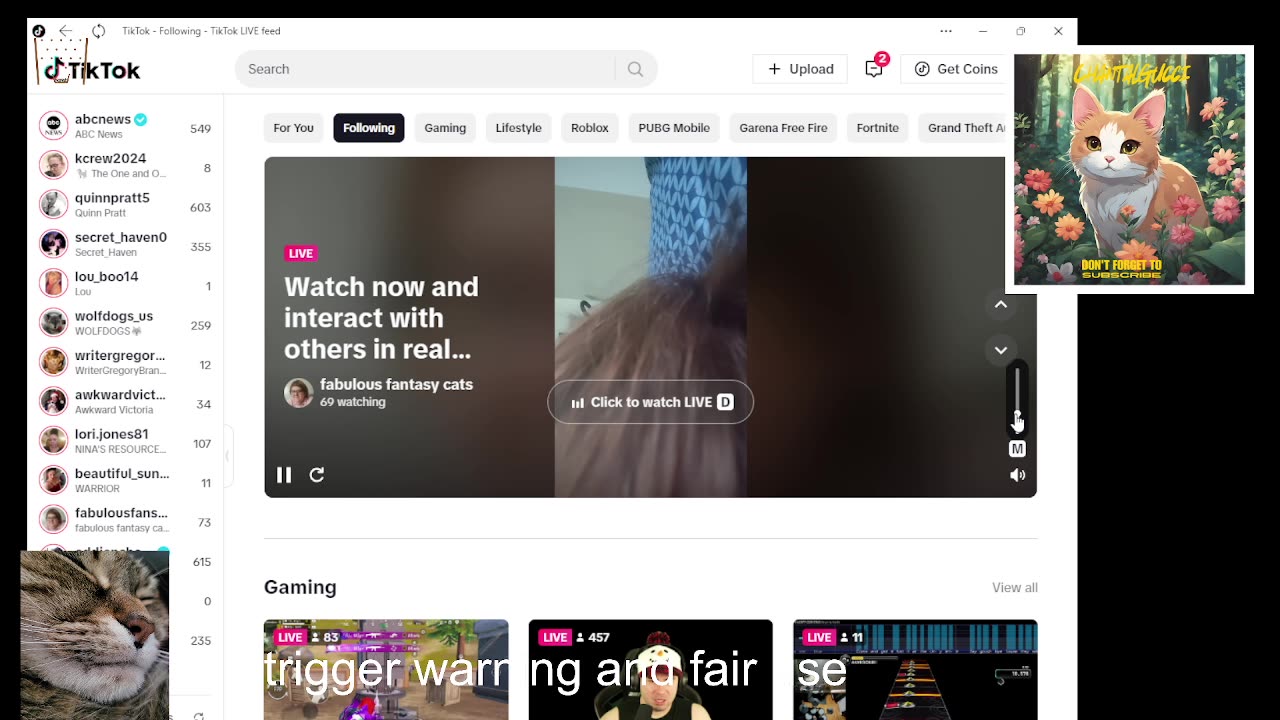Open Gaming LIVE thumbnail with 11 viewers
1280x720 pixels.
coord(915,670)
